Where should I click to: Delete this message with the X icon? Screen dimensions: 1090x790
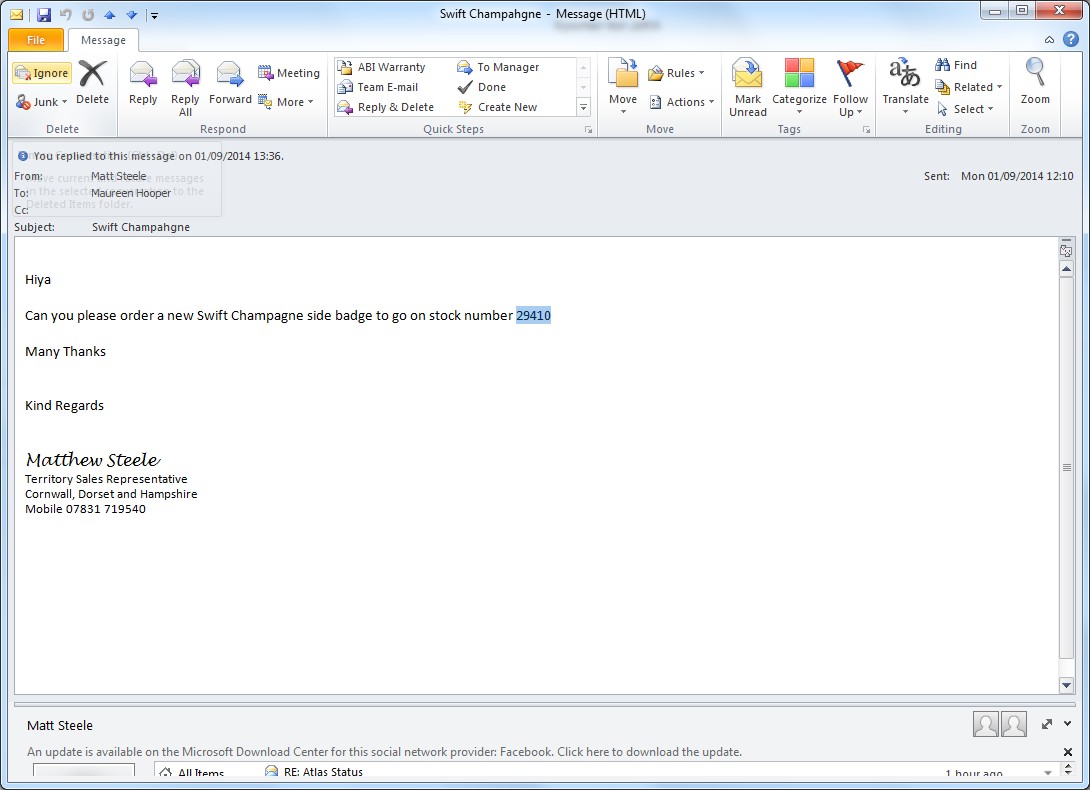[x=92, y=83]
